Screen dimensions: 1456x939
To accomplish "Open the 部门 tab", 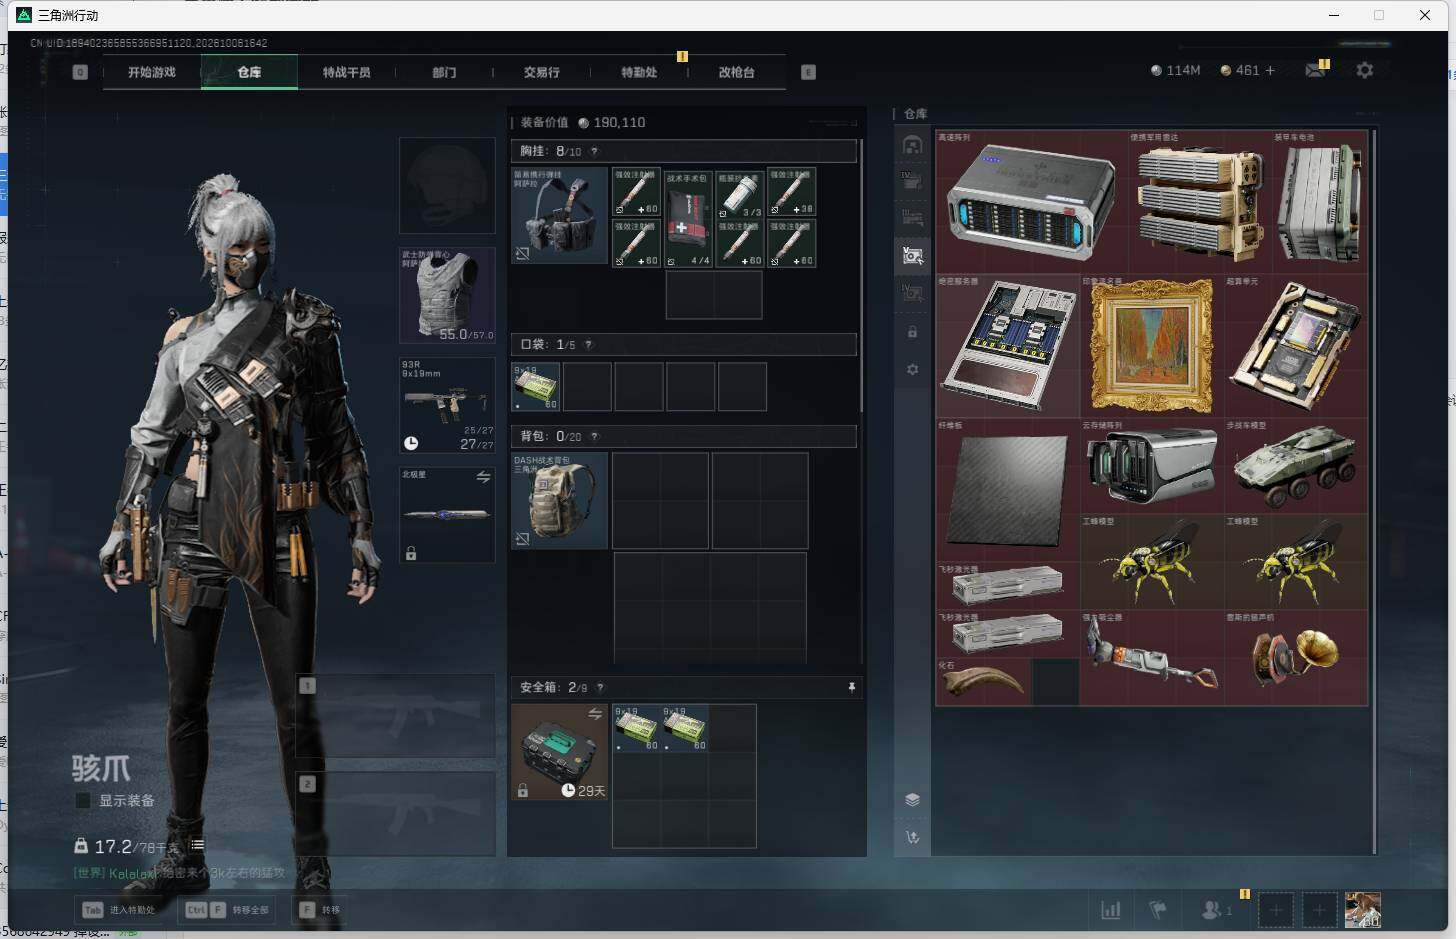I will pyautogui.click(x=444, y=72).
